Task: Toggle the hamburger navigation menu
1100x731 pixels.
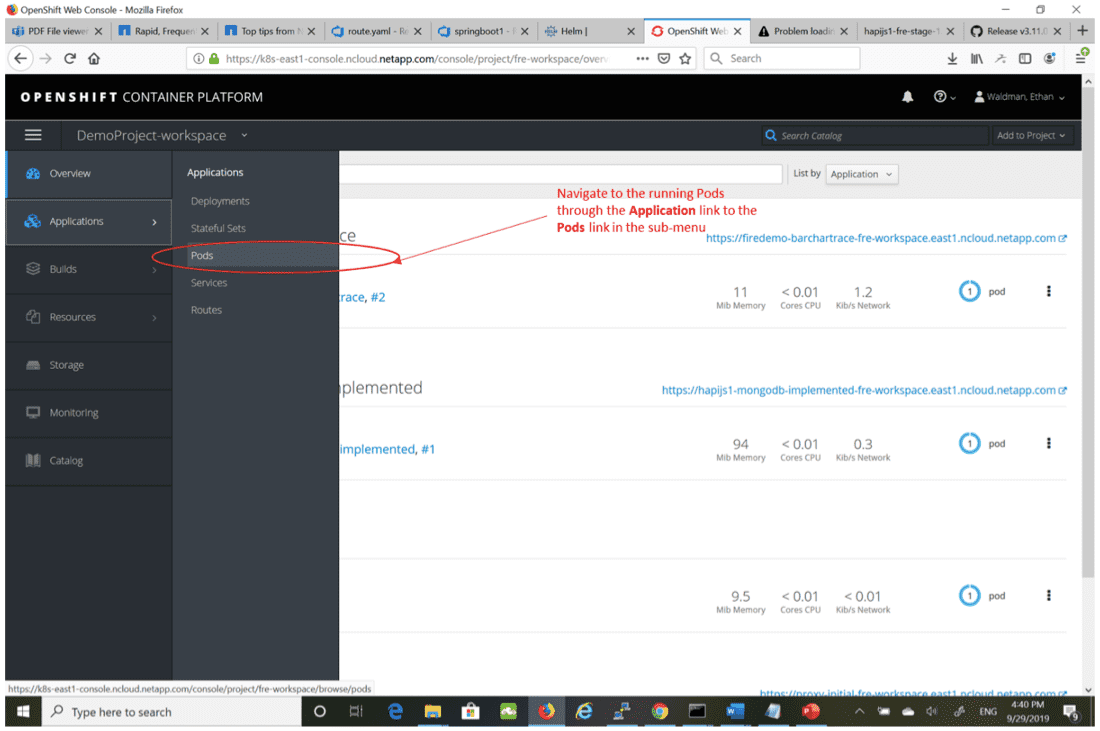Action: [33, 135]
